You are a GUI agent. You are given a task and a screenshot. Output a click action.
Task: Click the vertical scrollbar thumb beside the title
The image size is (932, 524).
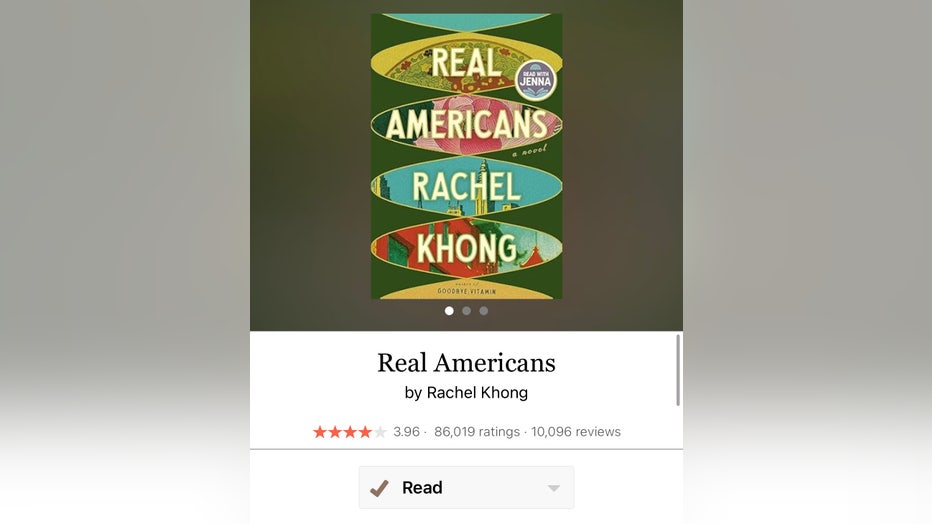678,371
